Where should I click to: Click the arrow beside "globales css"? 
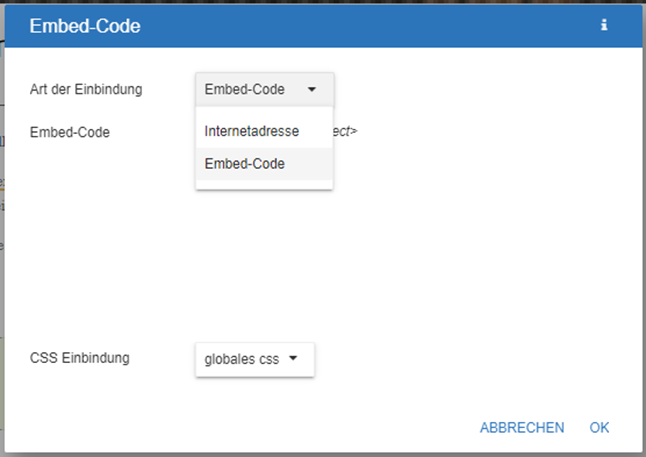293,359
